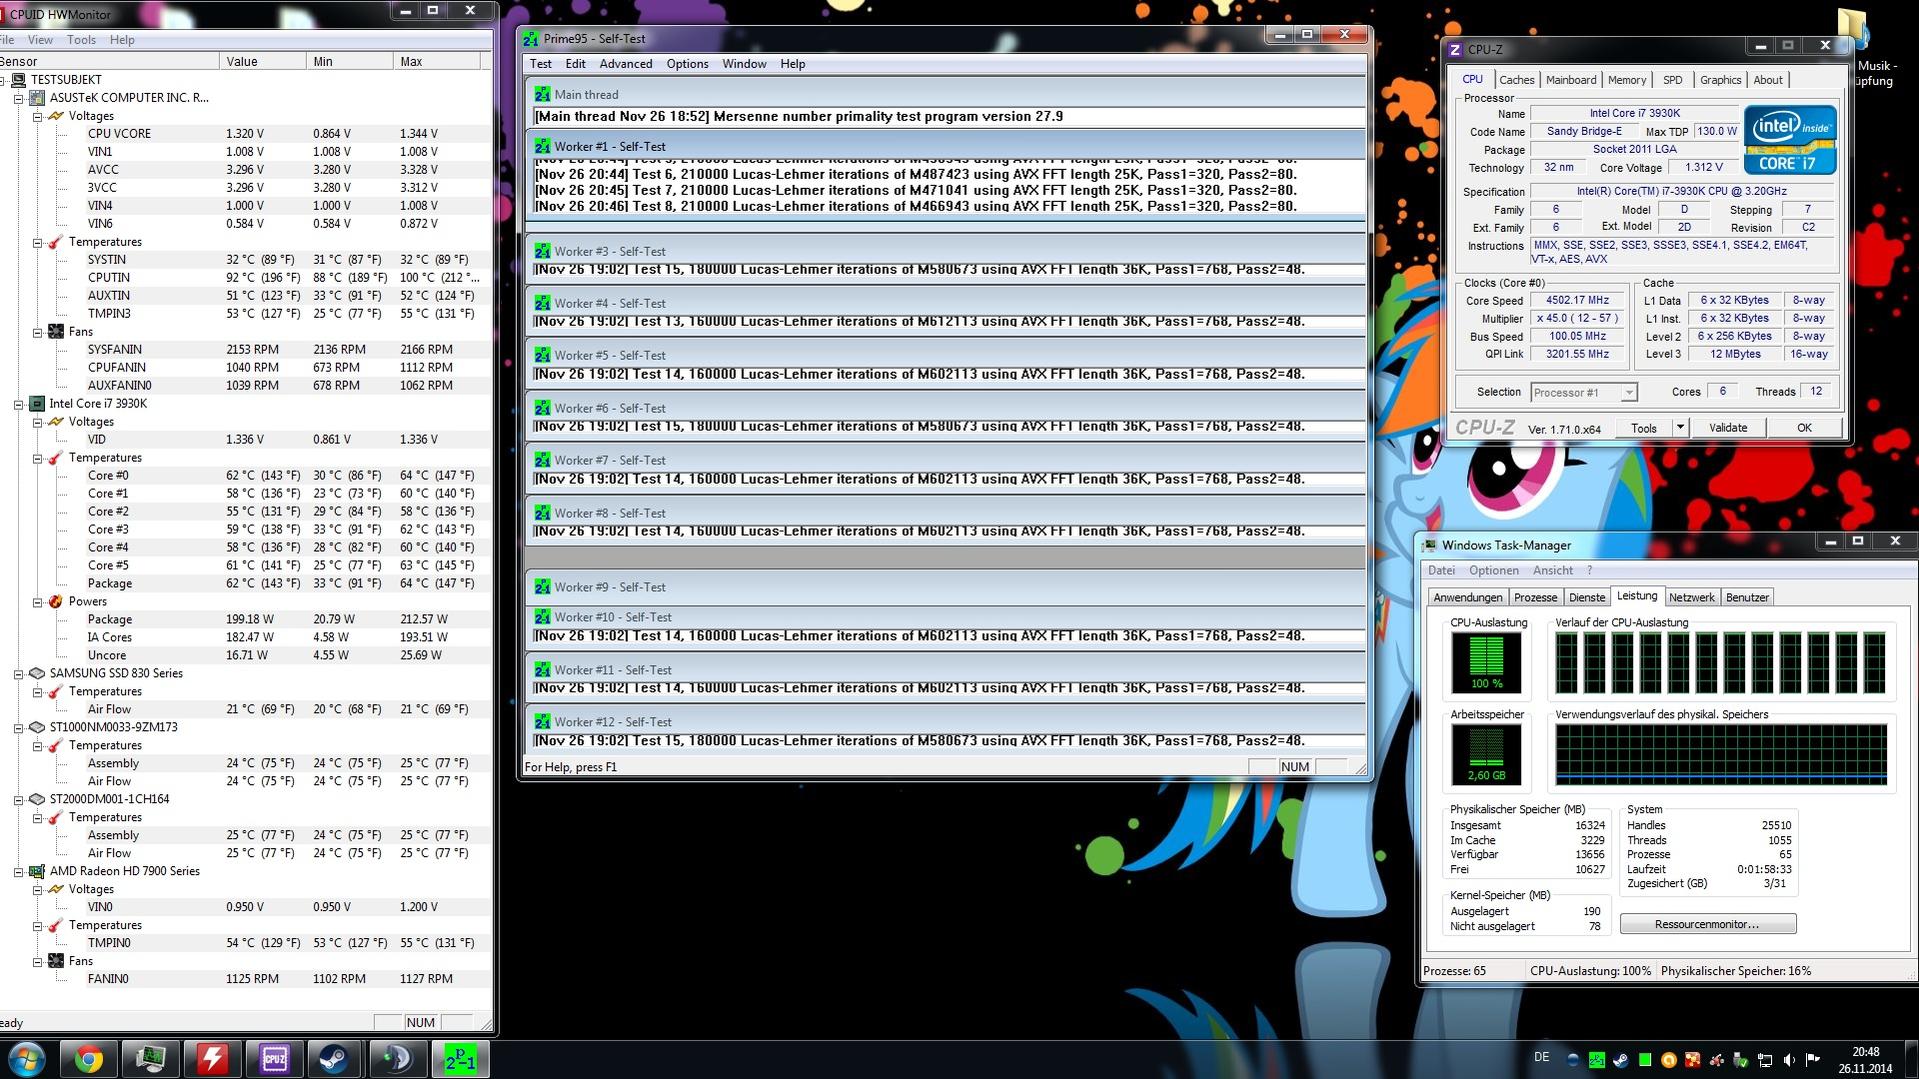1919x1079 pixels.
Task: Click the Worker #5 Self-Test window icon
Action: 542,355
